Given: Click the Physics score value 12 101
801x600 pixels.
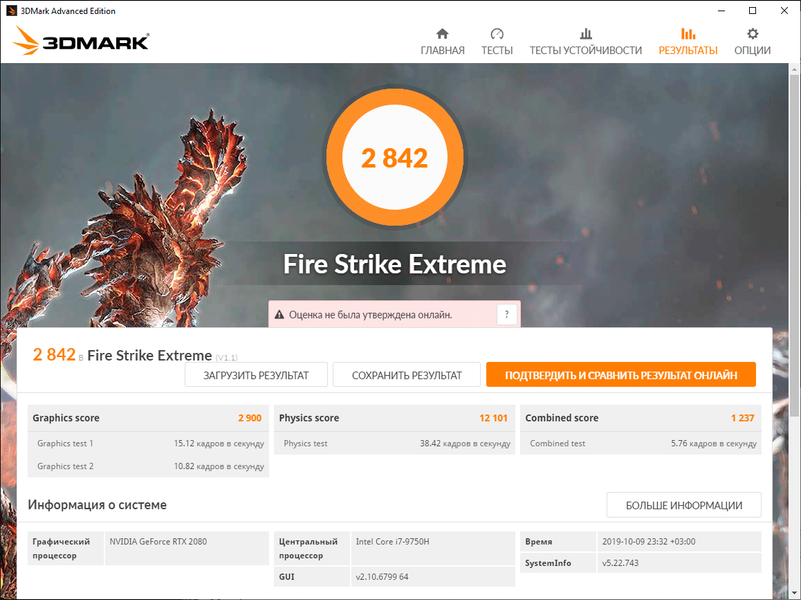Looking at the screenshot, I should pyautogui.click(x=493, y=418).
